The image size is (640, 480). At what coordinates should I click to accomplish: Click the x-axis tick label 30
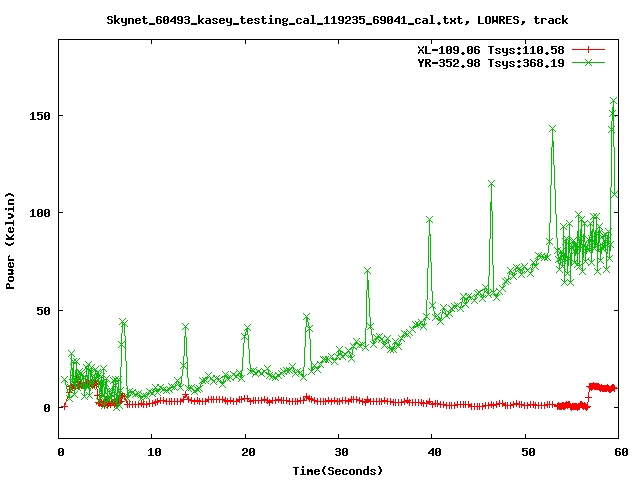click(341, 452)
